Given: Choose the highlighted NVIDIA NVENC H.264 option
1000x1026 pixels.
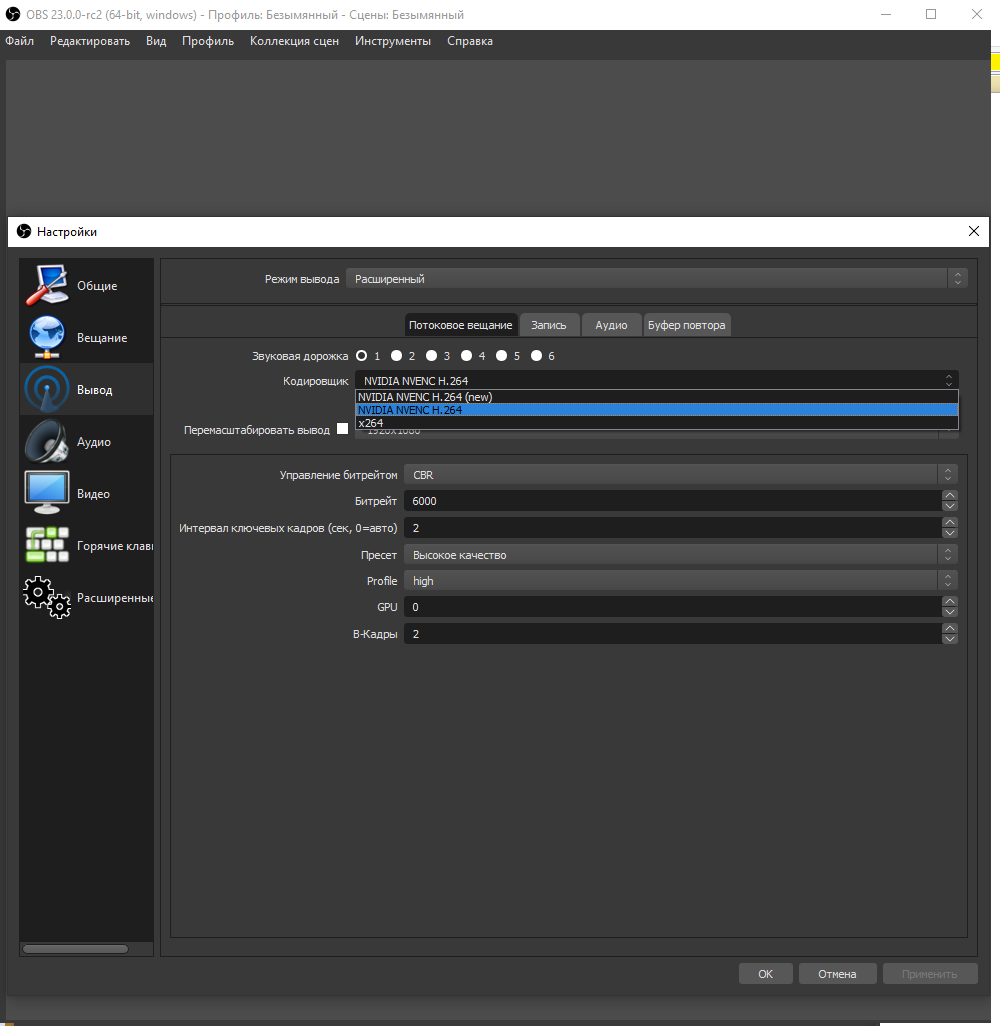Looking at the screenshot, I should pyautogui.click(x=656, y=410).
